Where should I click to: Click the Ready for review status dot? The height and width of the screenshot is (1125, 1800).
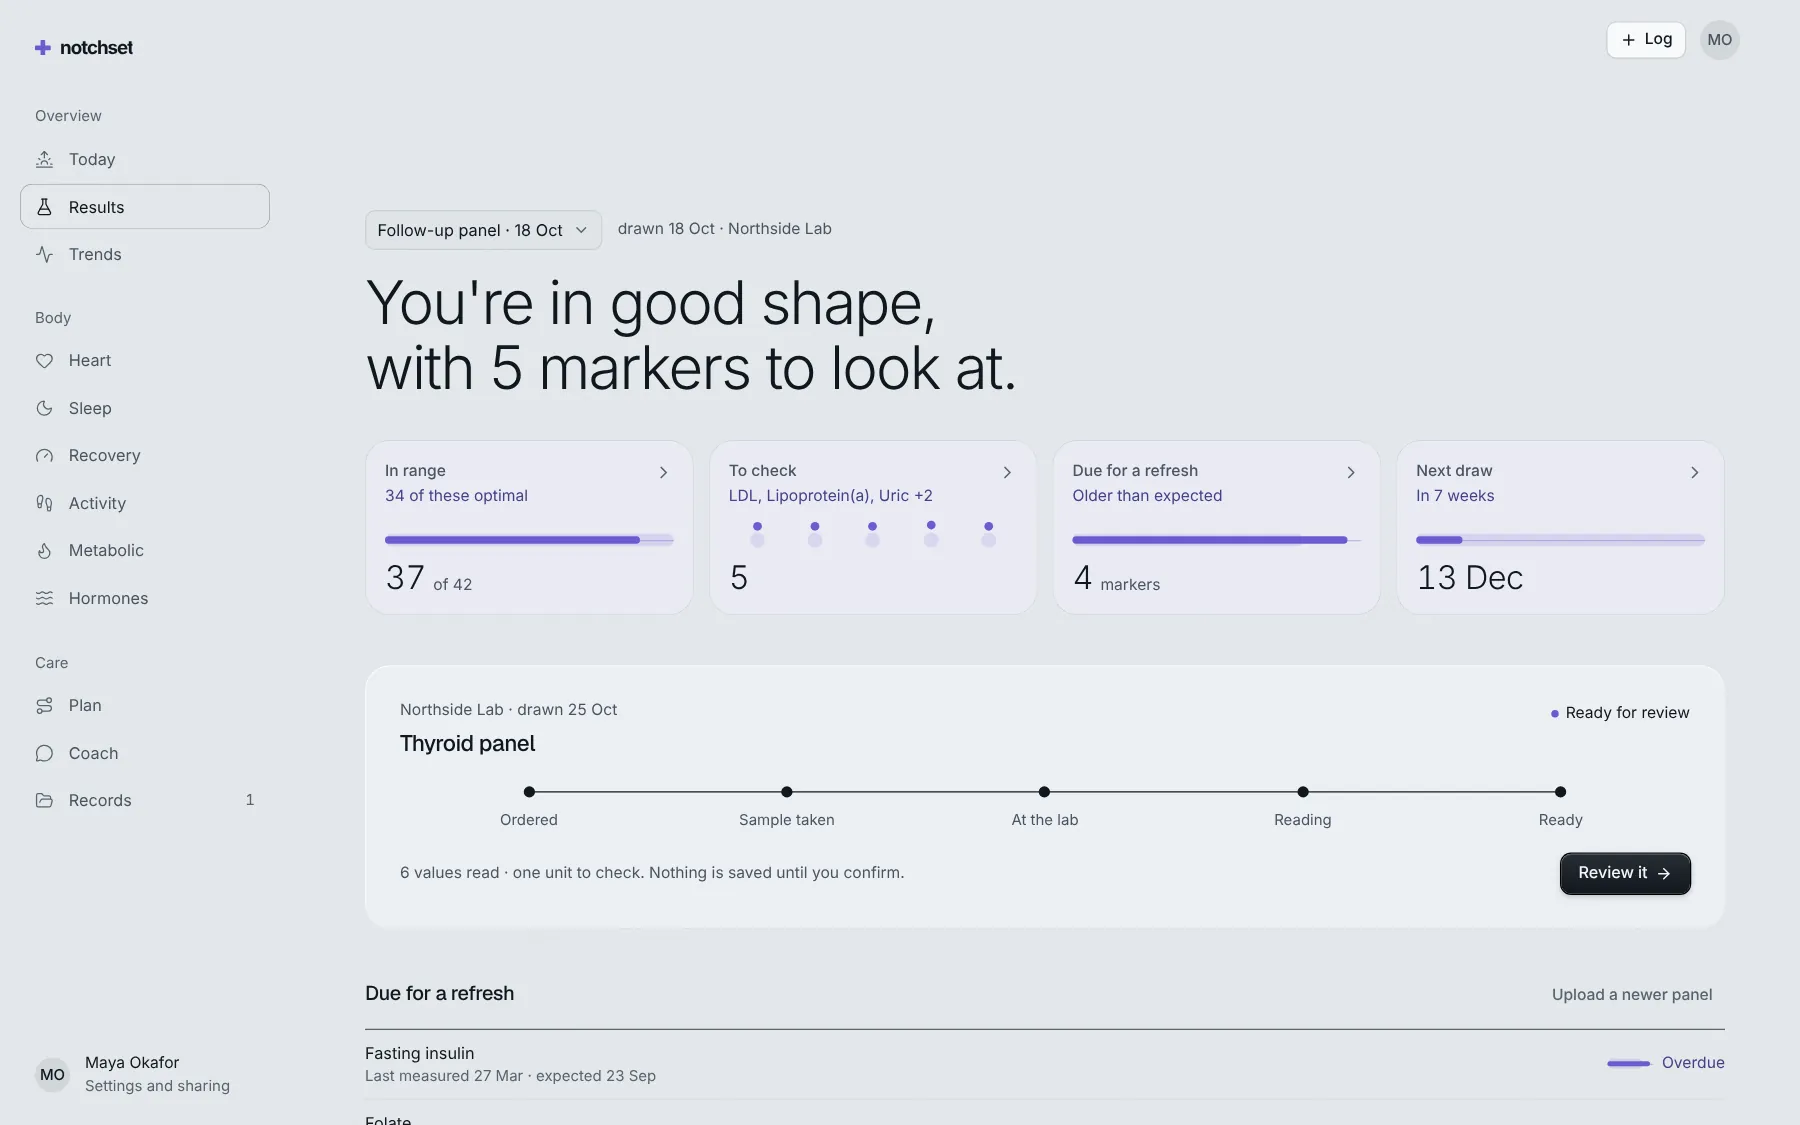[x=1554, y=714]
